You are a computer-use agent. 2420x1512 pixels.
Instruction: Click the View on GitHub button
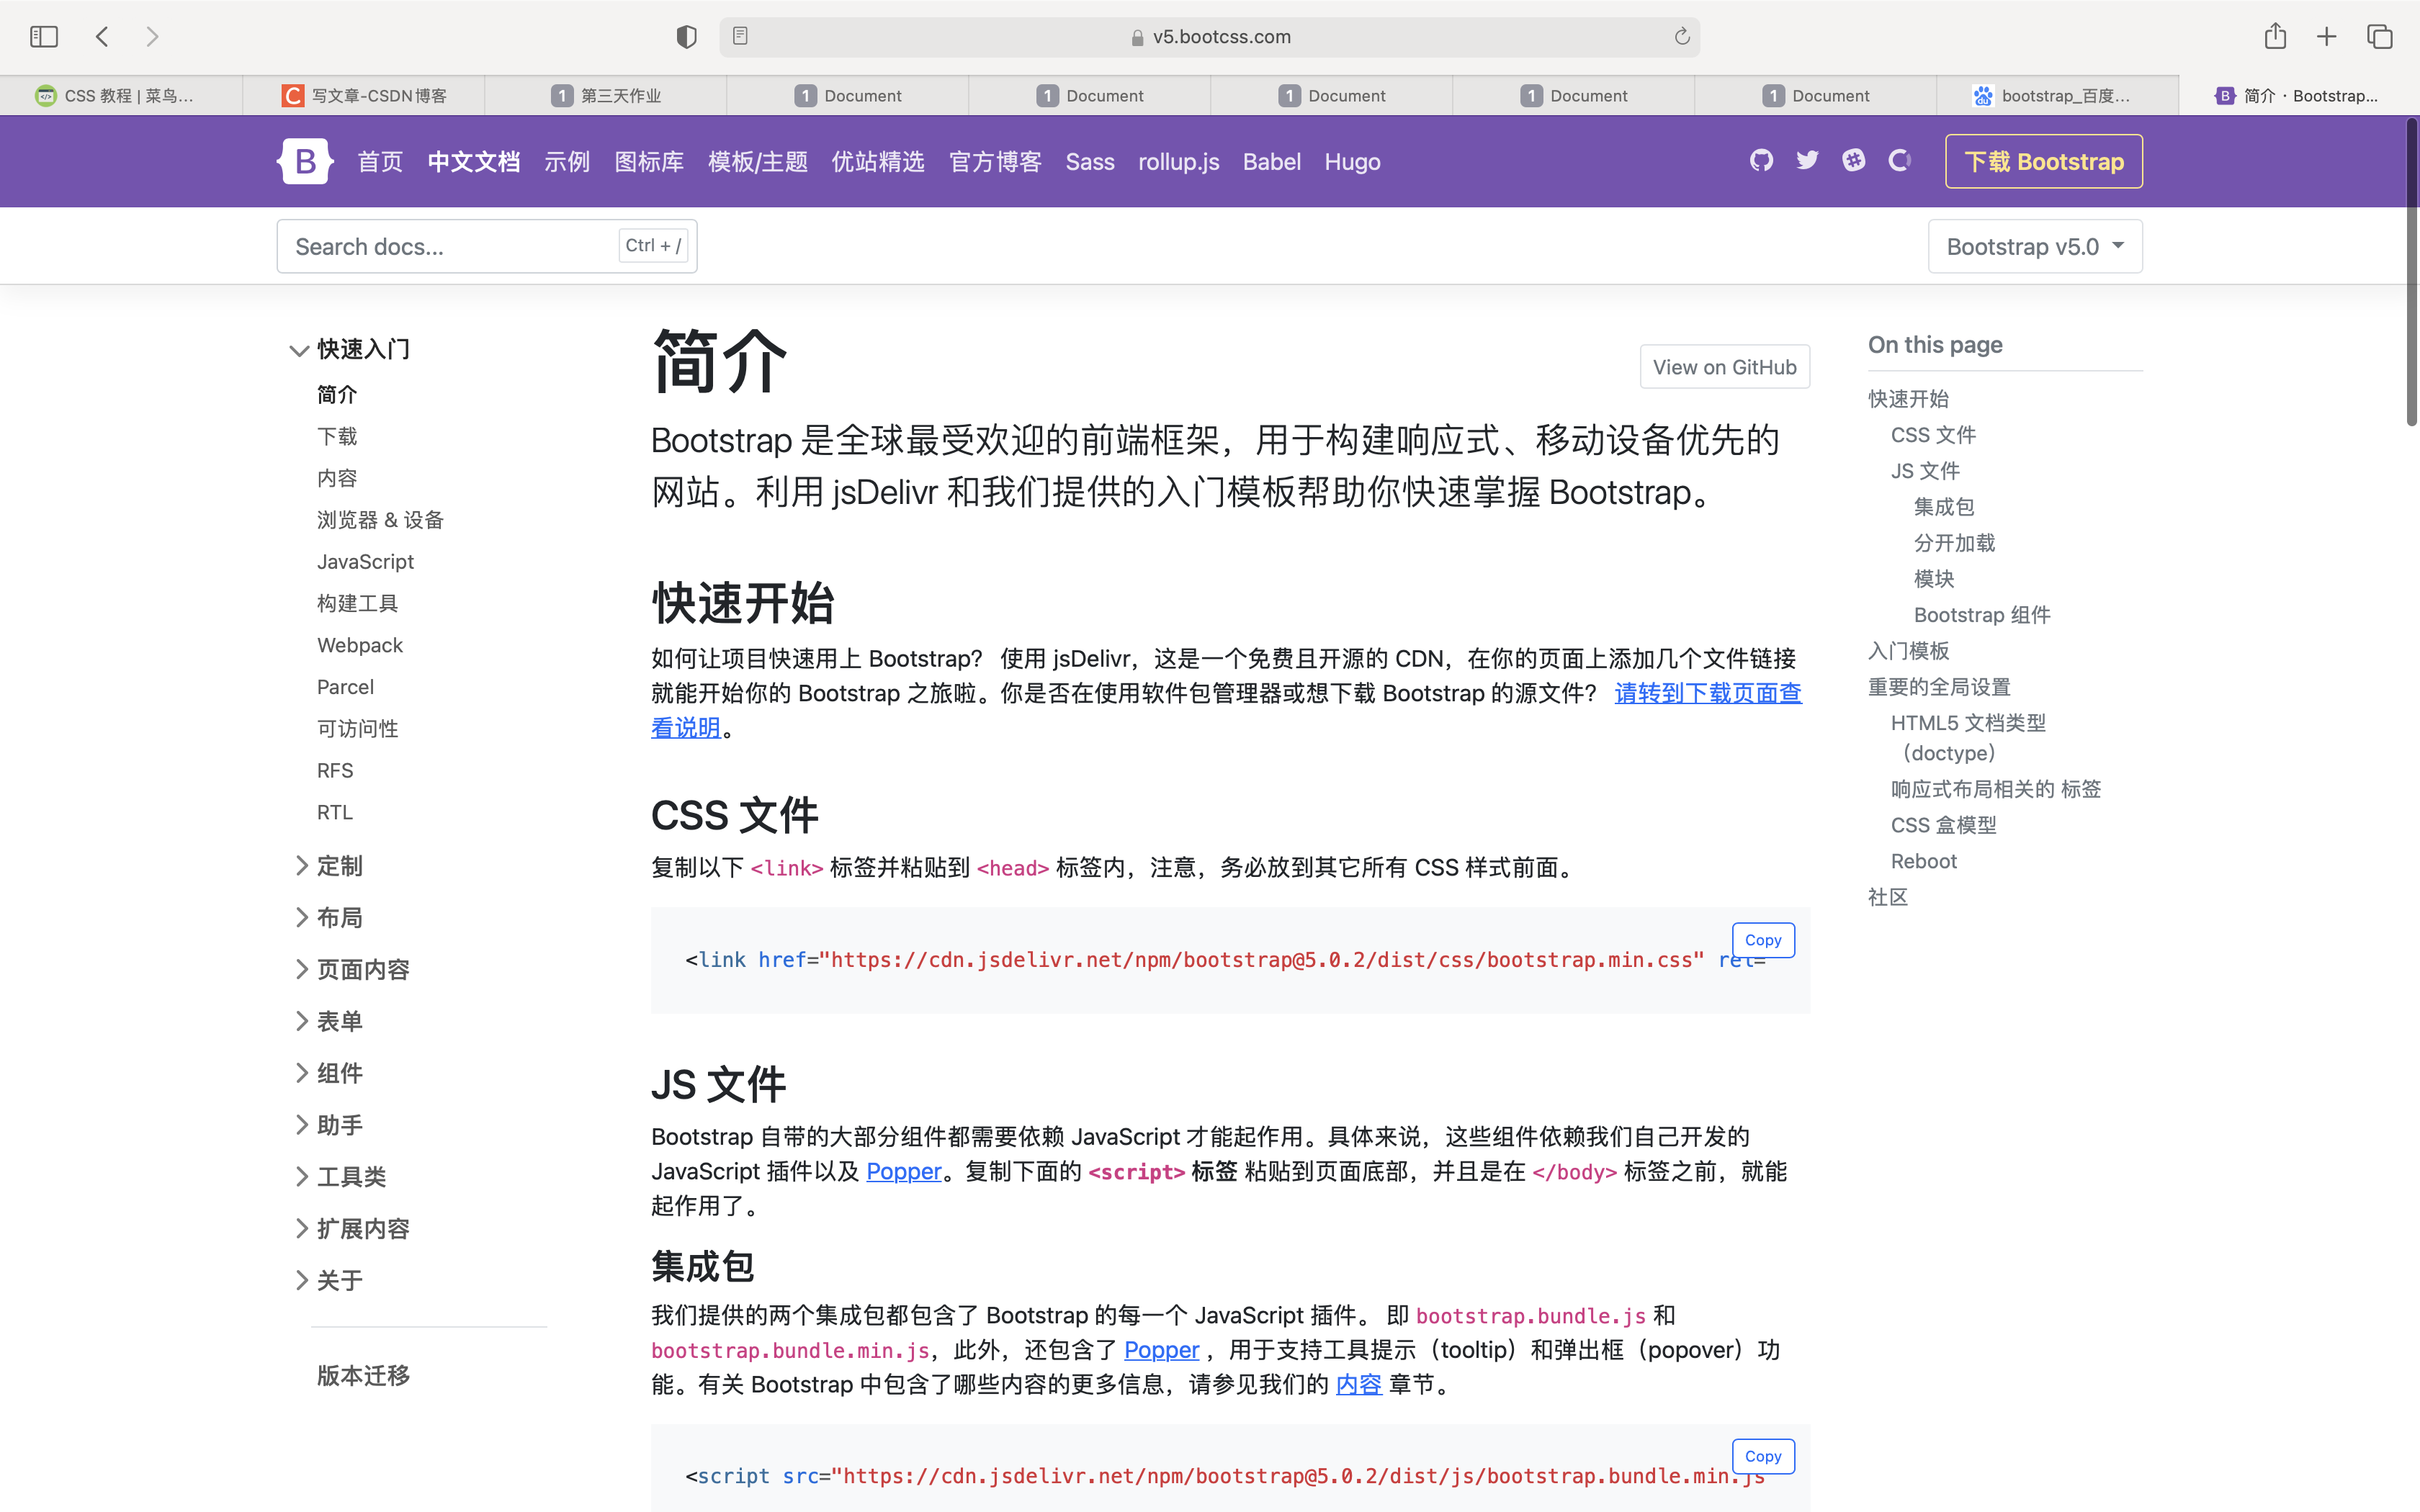(1724, 367)
